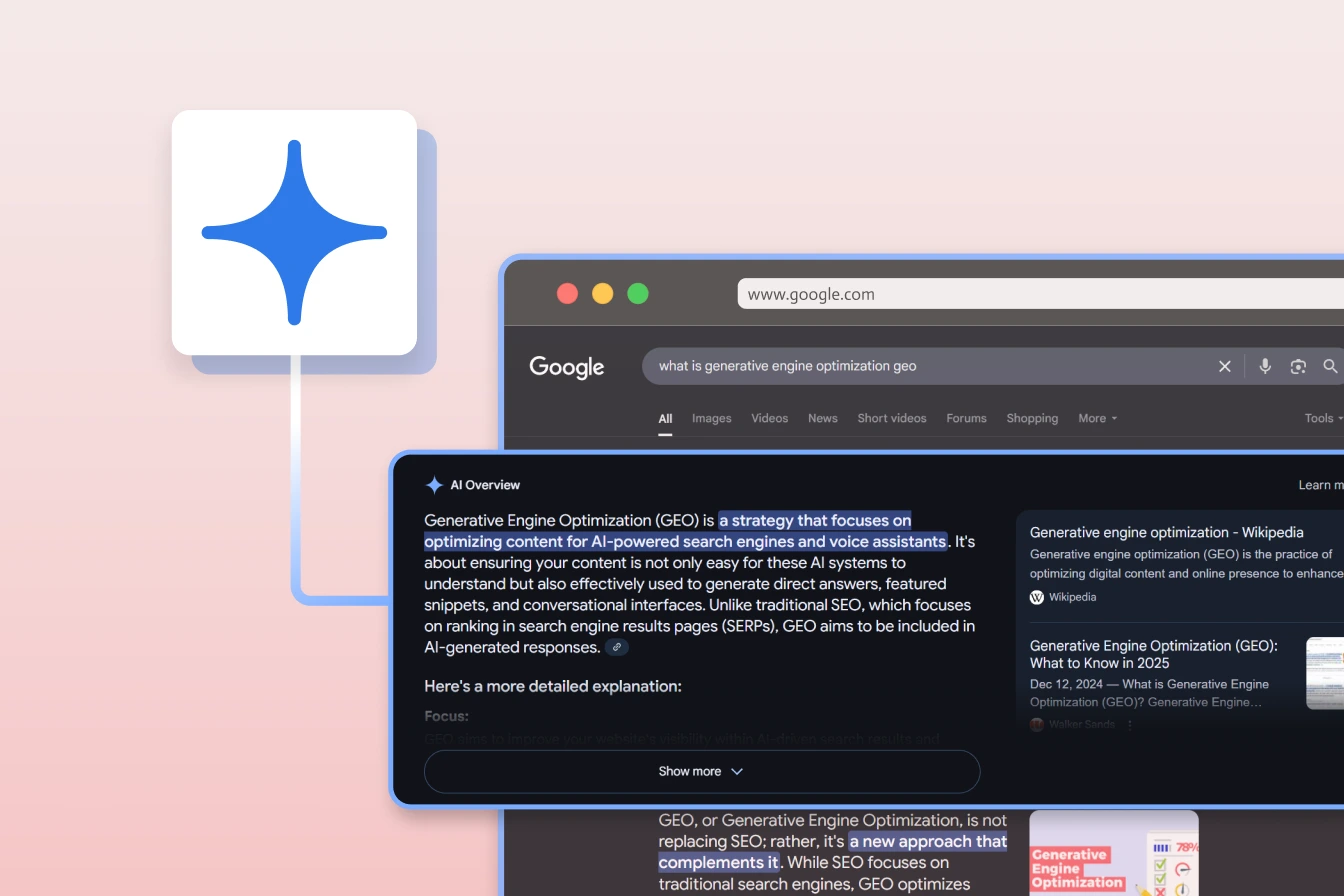Click the microphone voice search icon
Viewport: 1344px width, 896px height.
click(1265, 366)
